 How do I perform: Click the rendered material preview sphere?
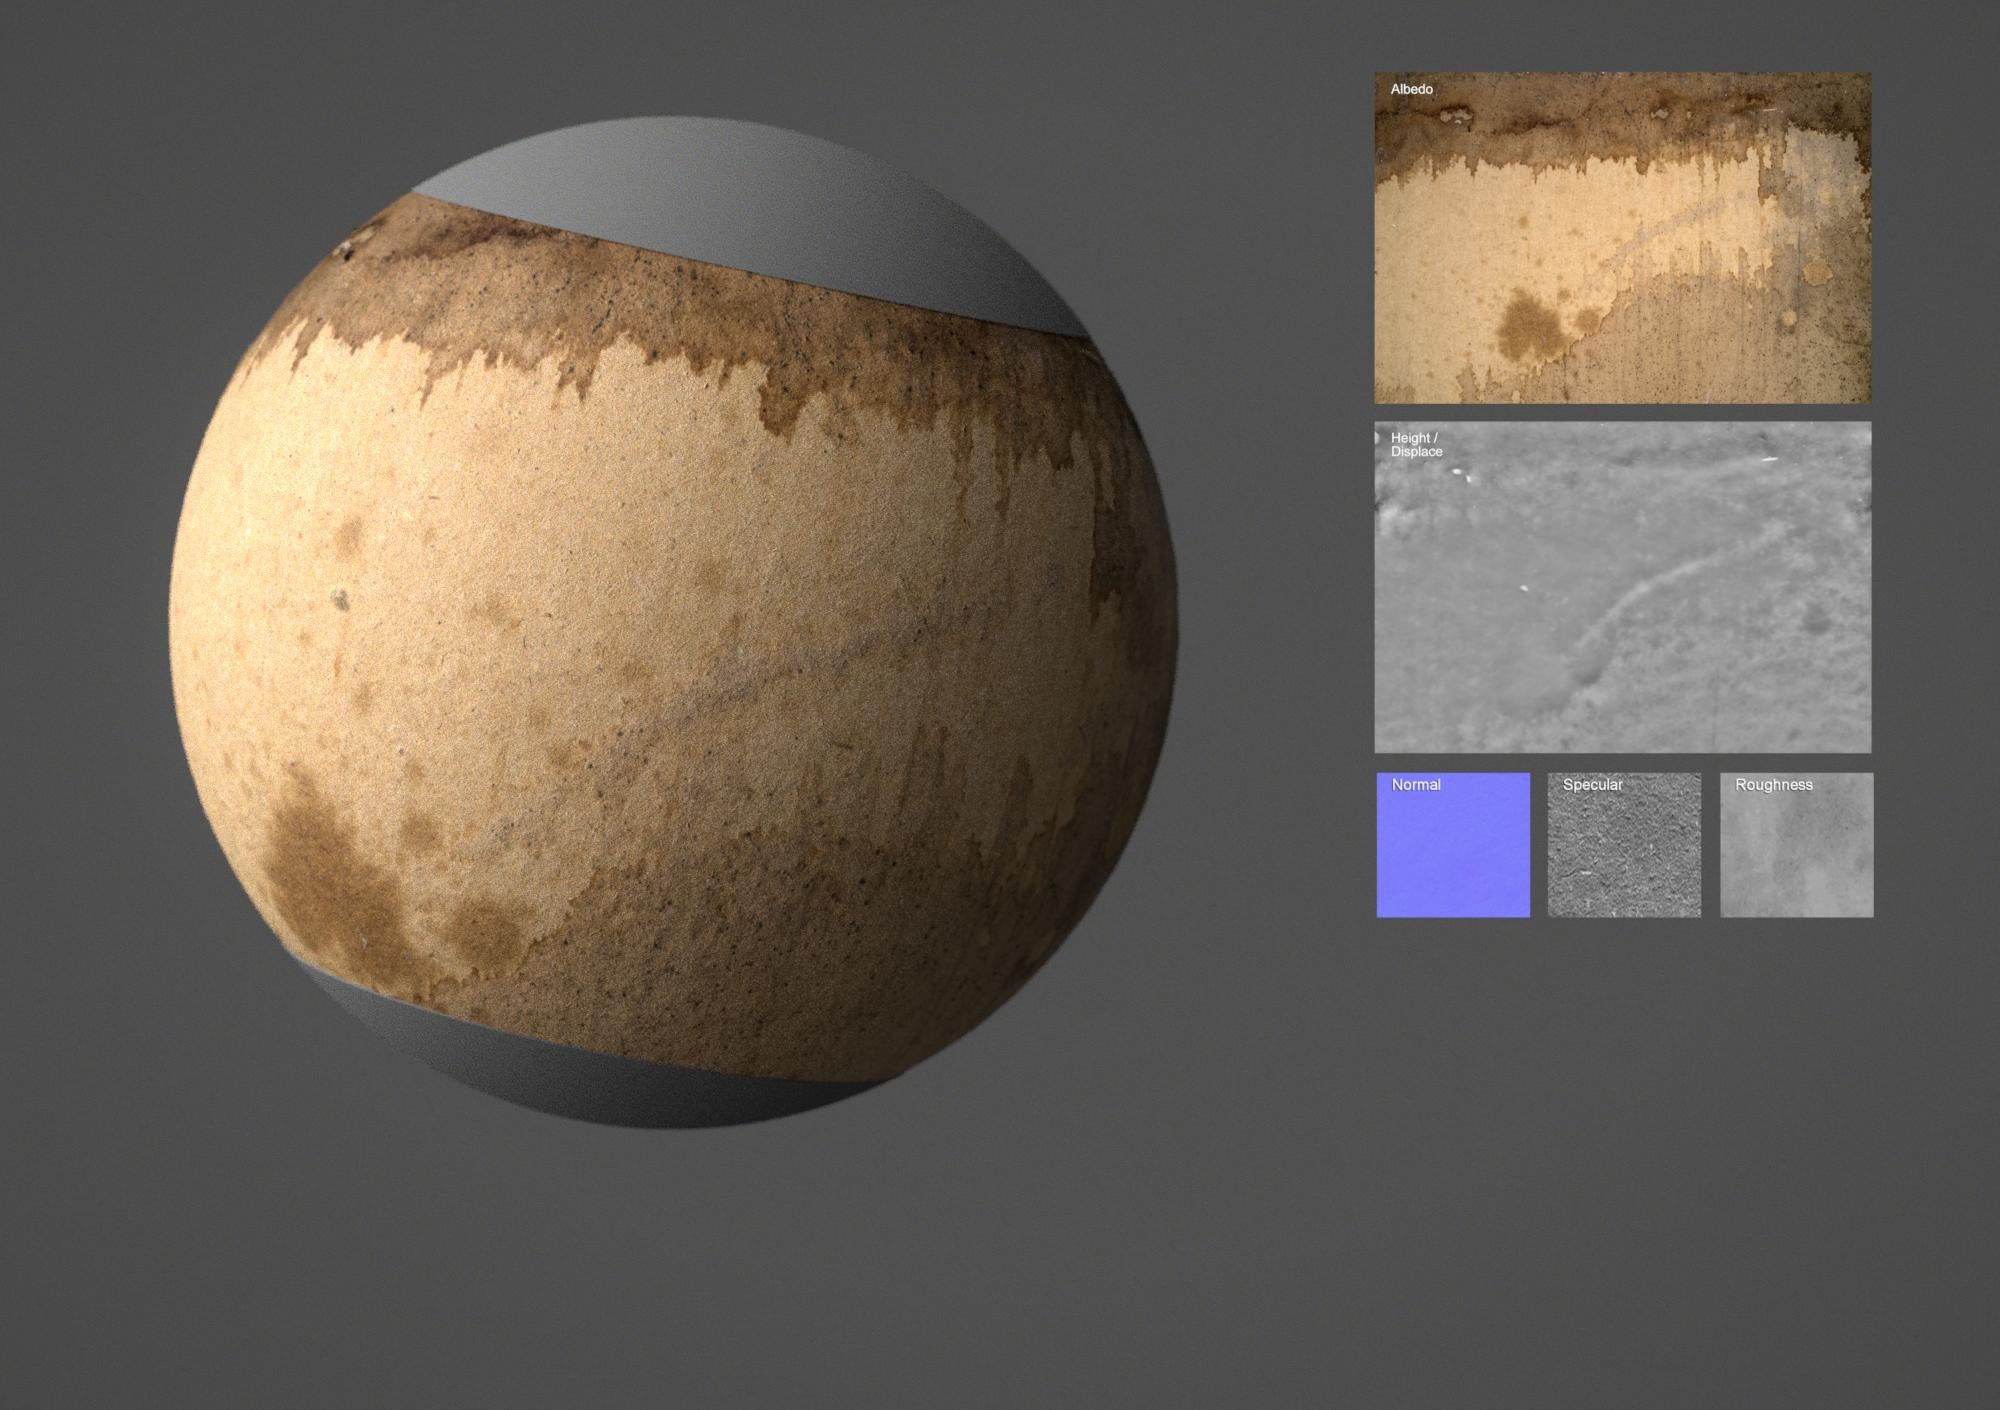click(x=673, y=623)
